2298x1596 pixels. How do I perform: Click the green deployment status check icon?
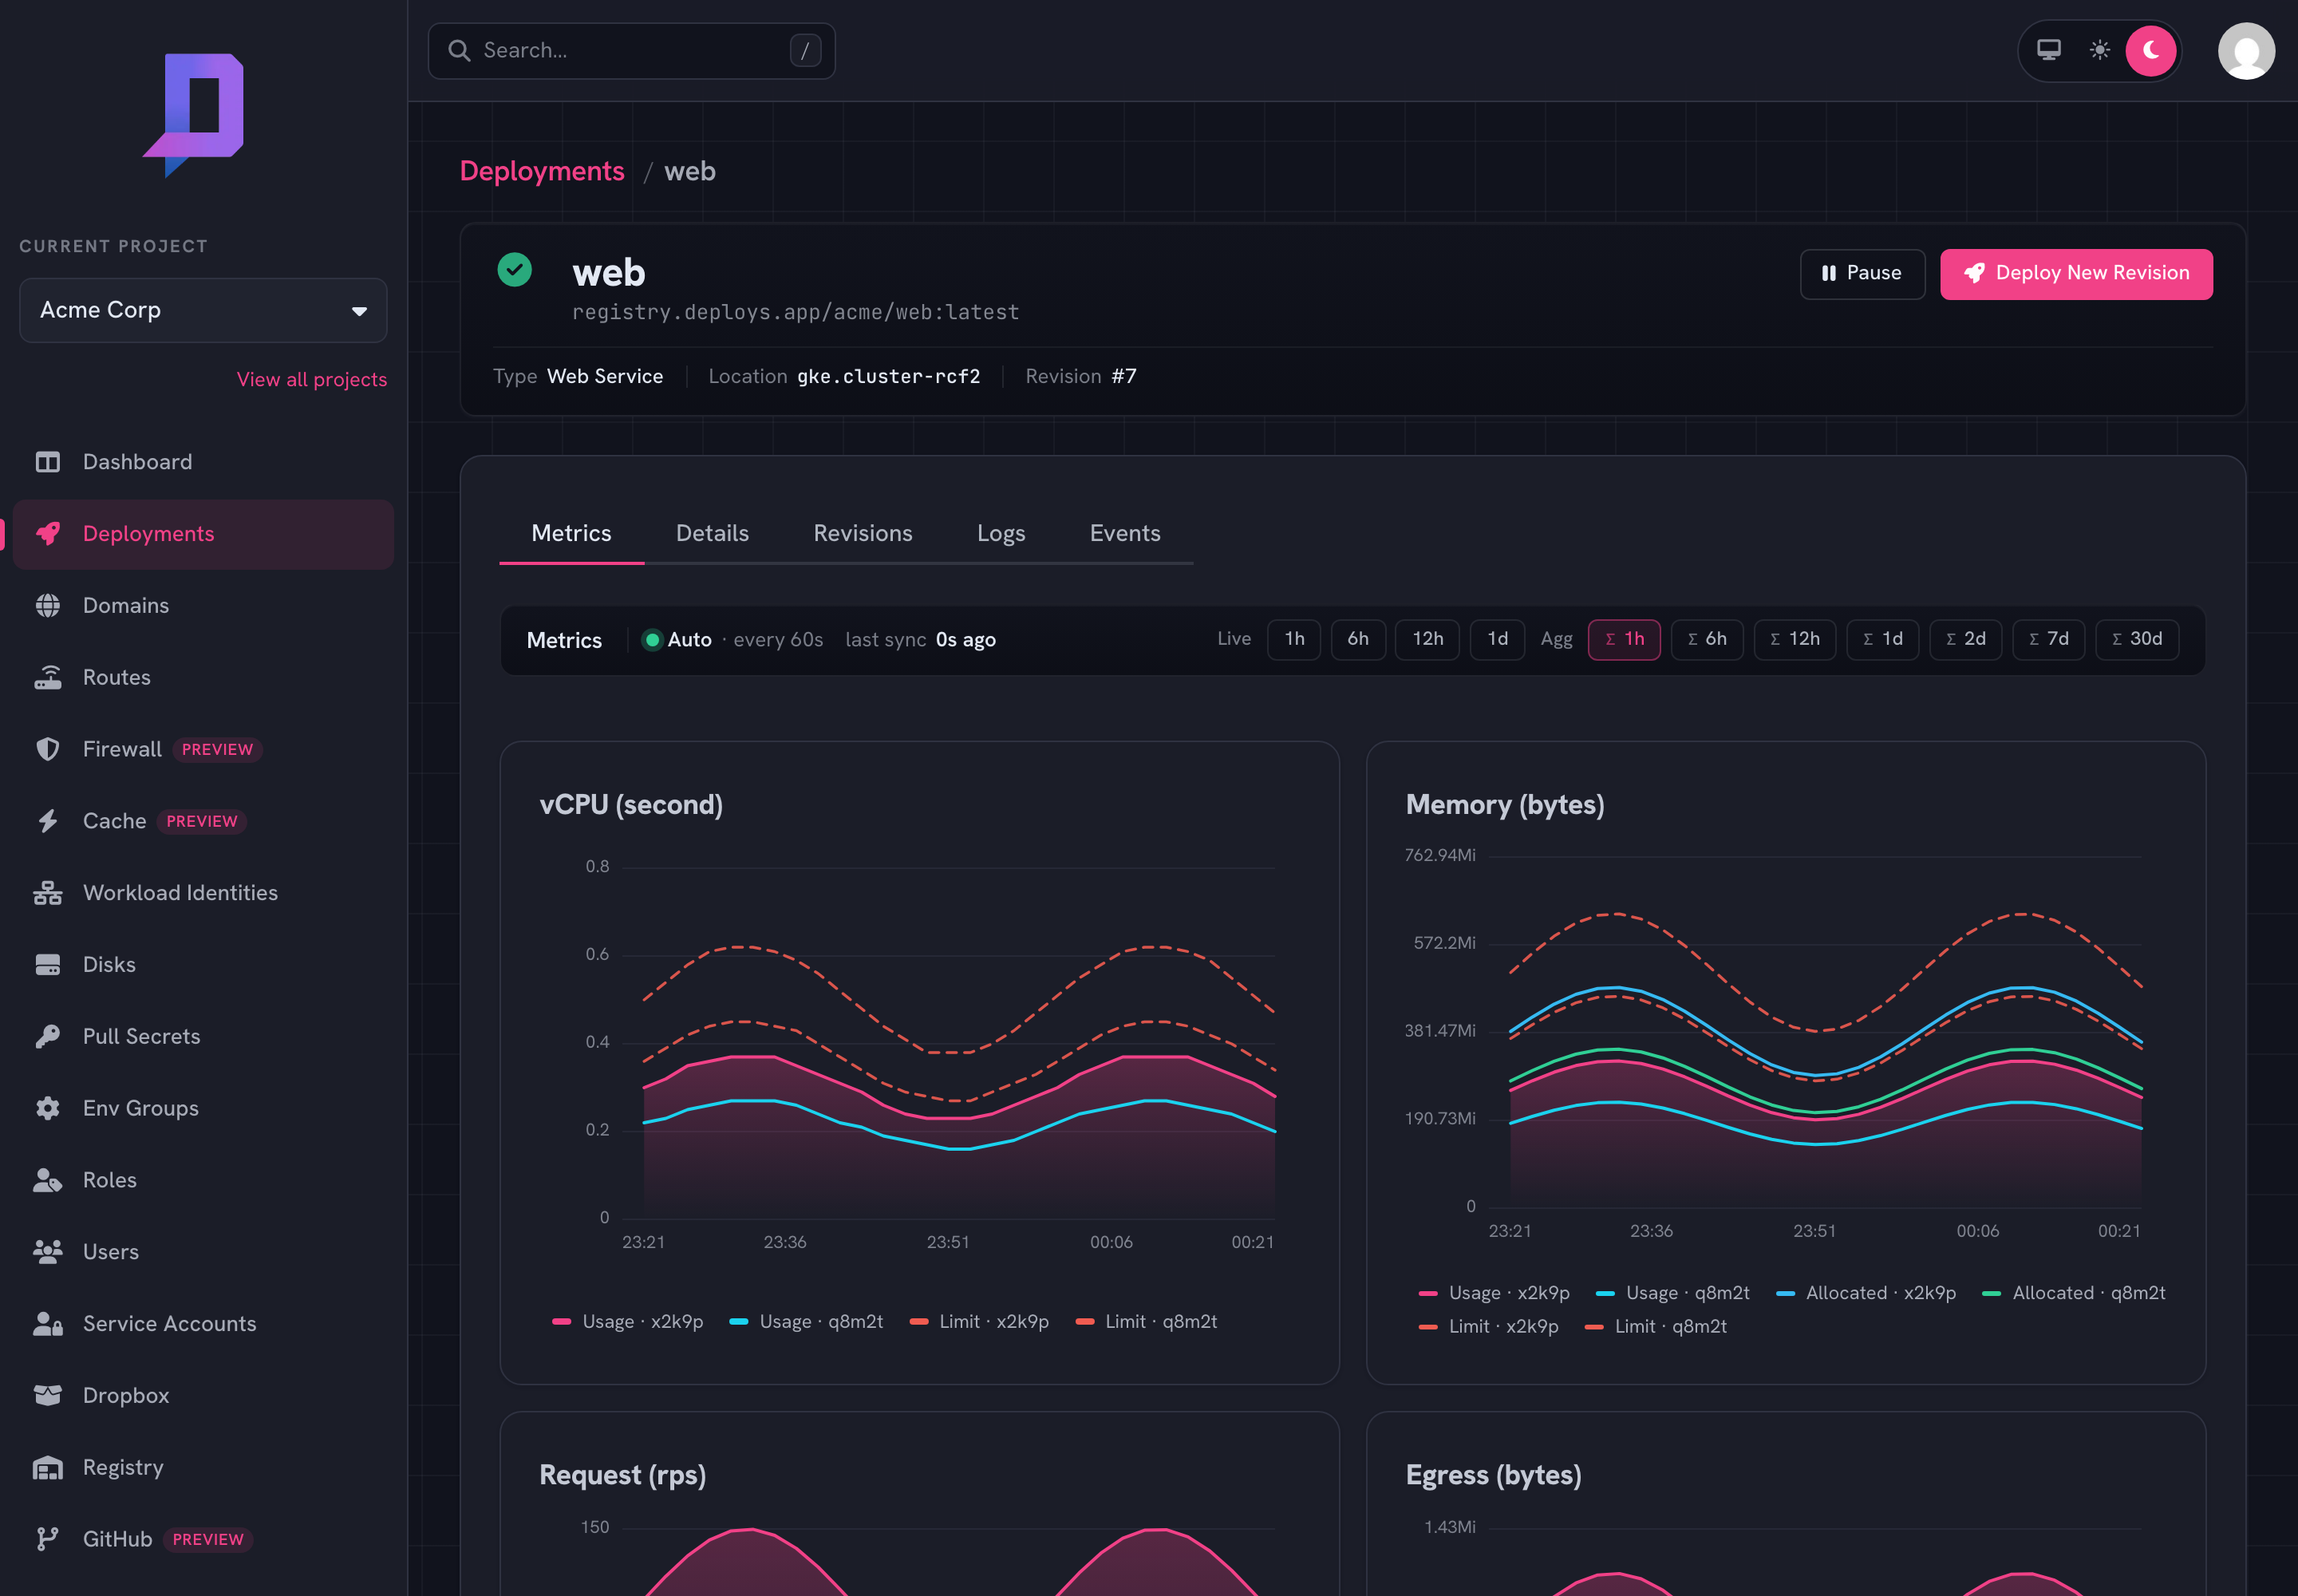point(515,270)
